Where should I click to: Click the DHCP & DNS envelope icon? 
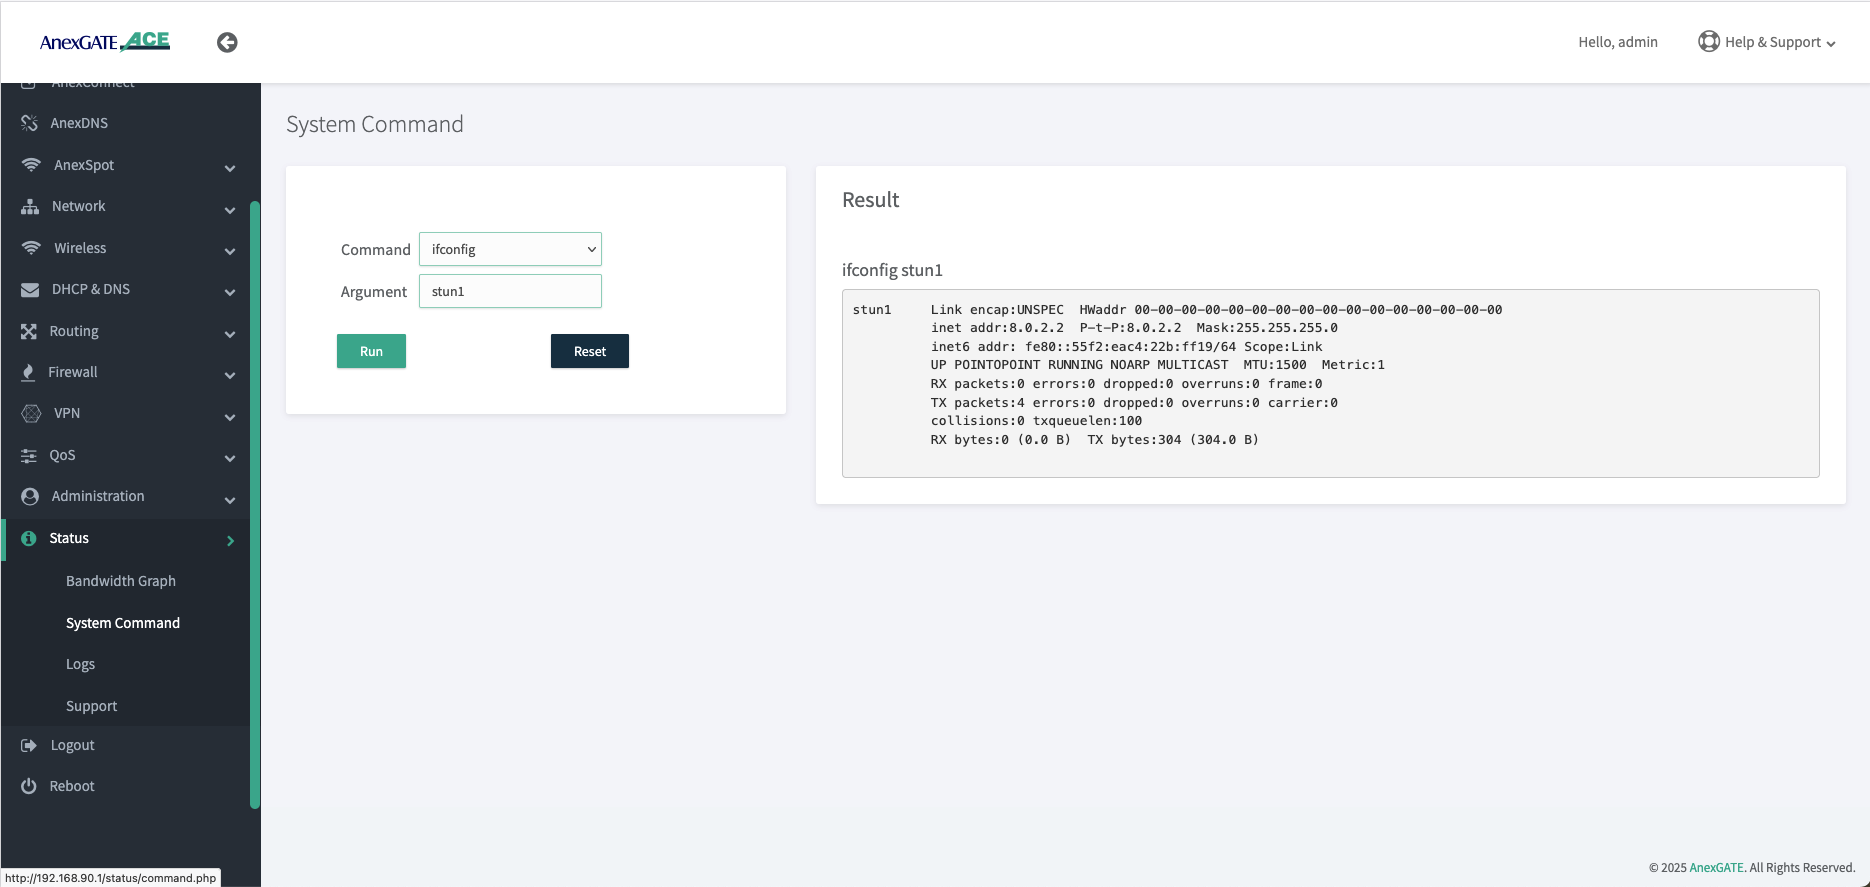(30, 289)
